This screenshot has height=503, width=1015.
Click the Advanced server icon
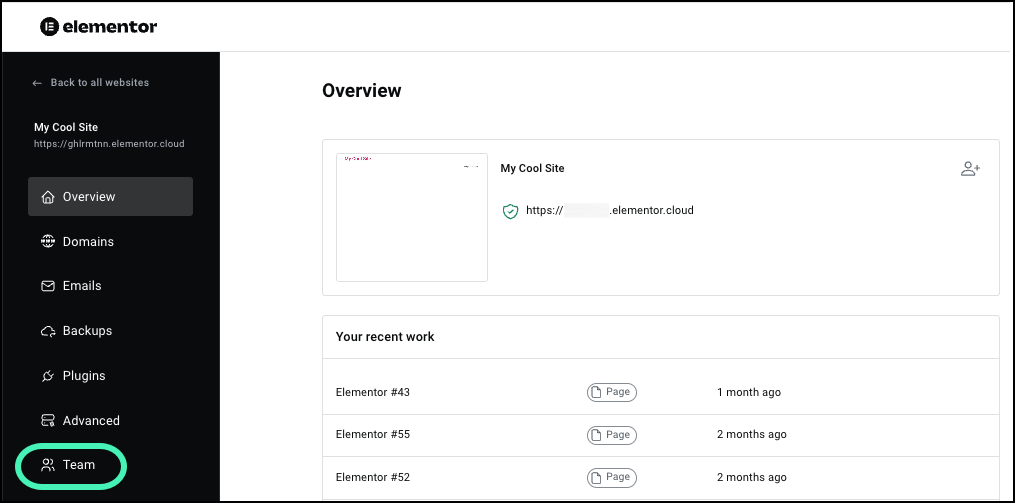[48, 421]
